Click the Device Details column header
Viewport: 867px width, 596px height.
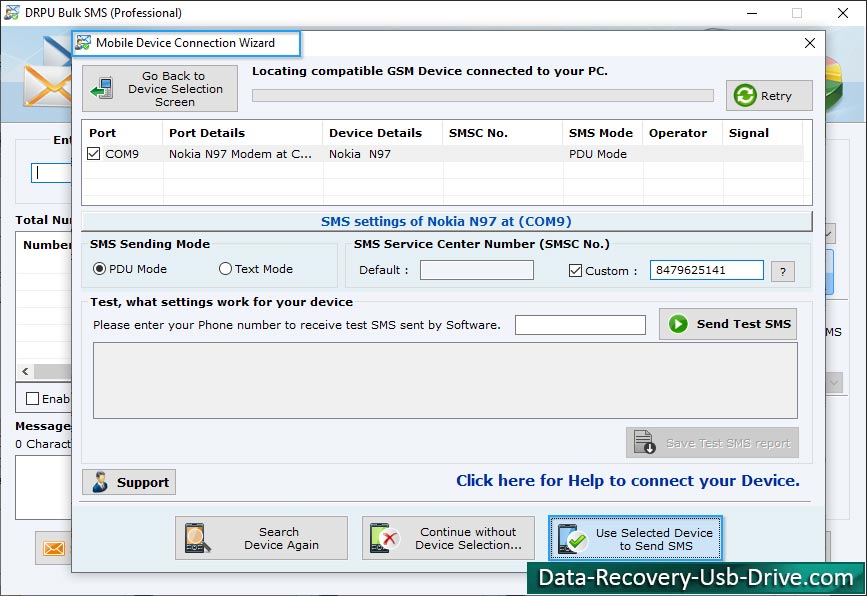pyautogui.click(x=383, y=133)
